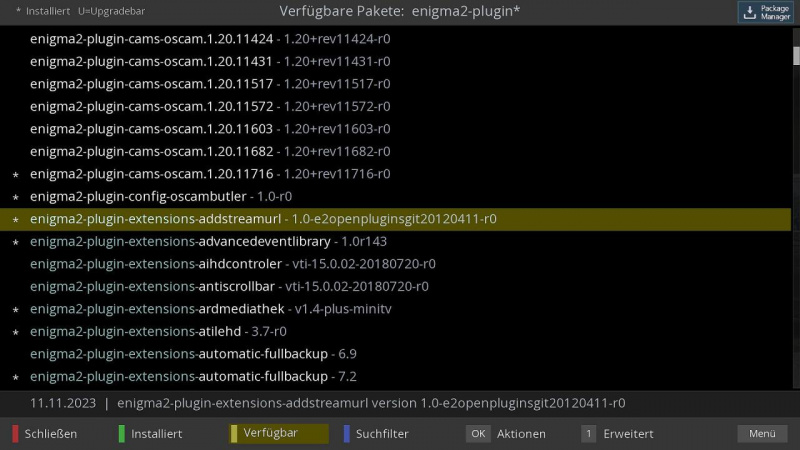Click the 'U=Upgradebar' legend text
Viewport: 800px width, 450px height.
coord(111,11)
